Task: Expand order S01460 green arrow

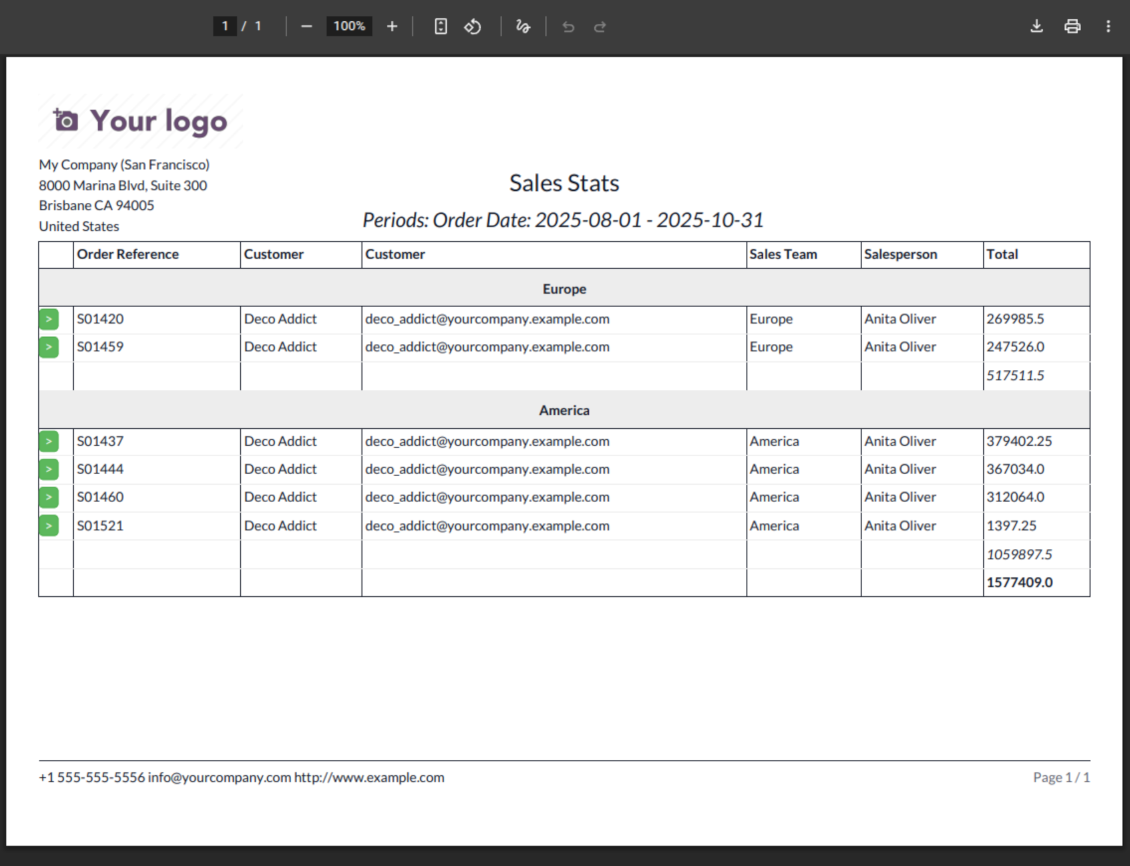Action: coord(49,497)
